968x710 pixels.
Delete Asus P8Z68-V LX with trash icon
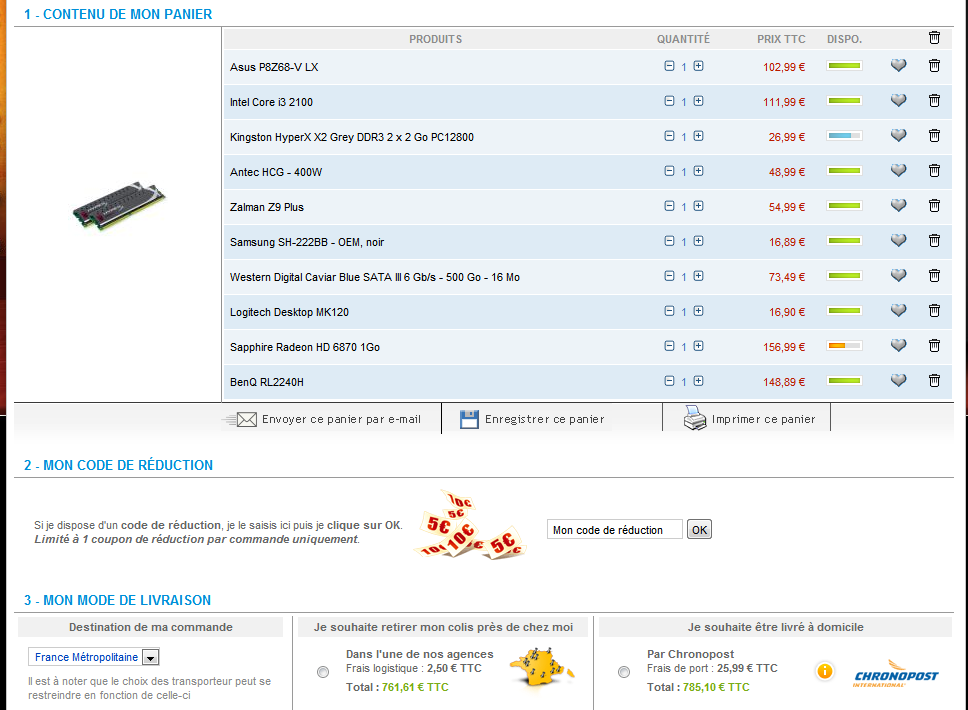934,66
